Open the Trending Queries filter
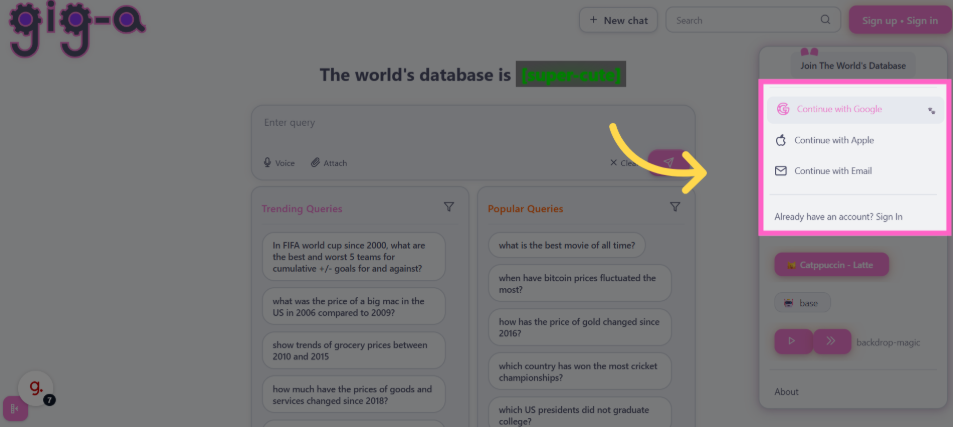The image size is (953, 427). [449, 207]
